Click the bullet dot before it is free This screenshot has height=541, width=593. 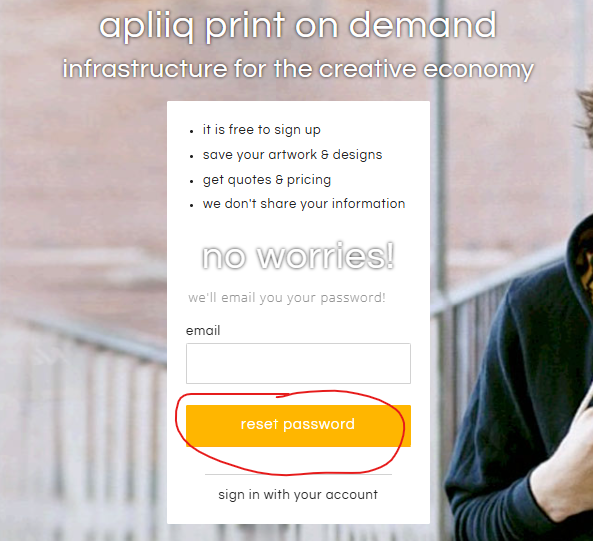(x=192, y=131)
